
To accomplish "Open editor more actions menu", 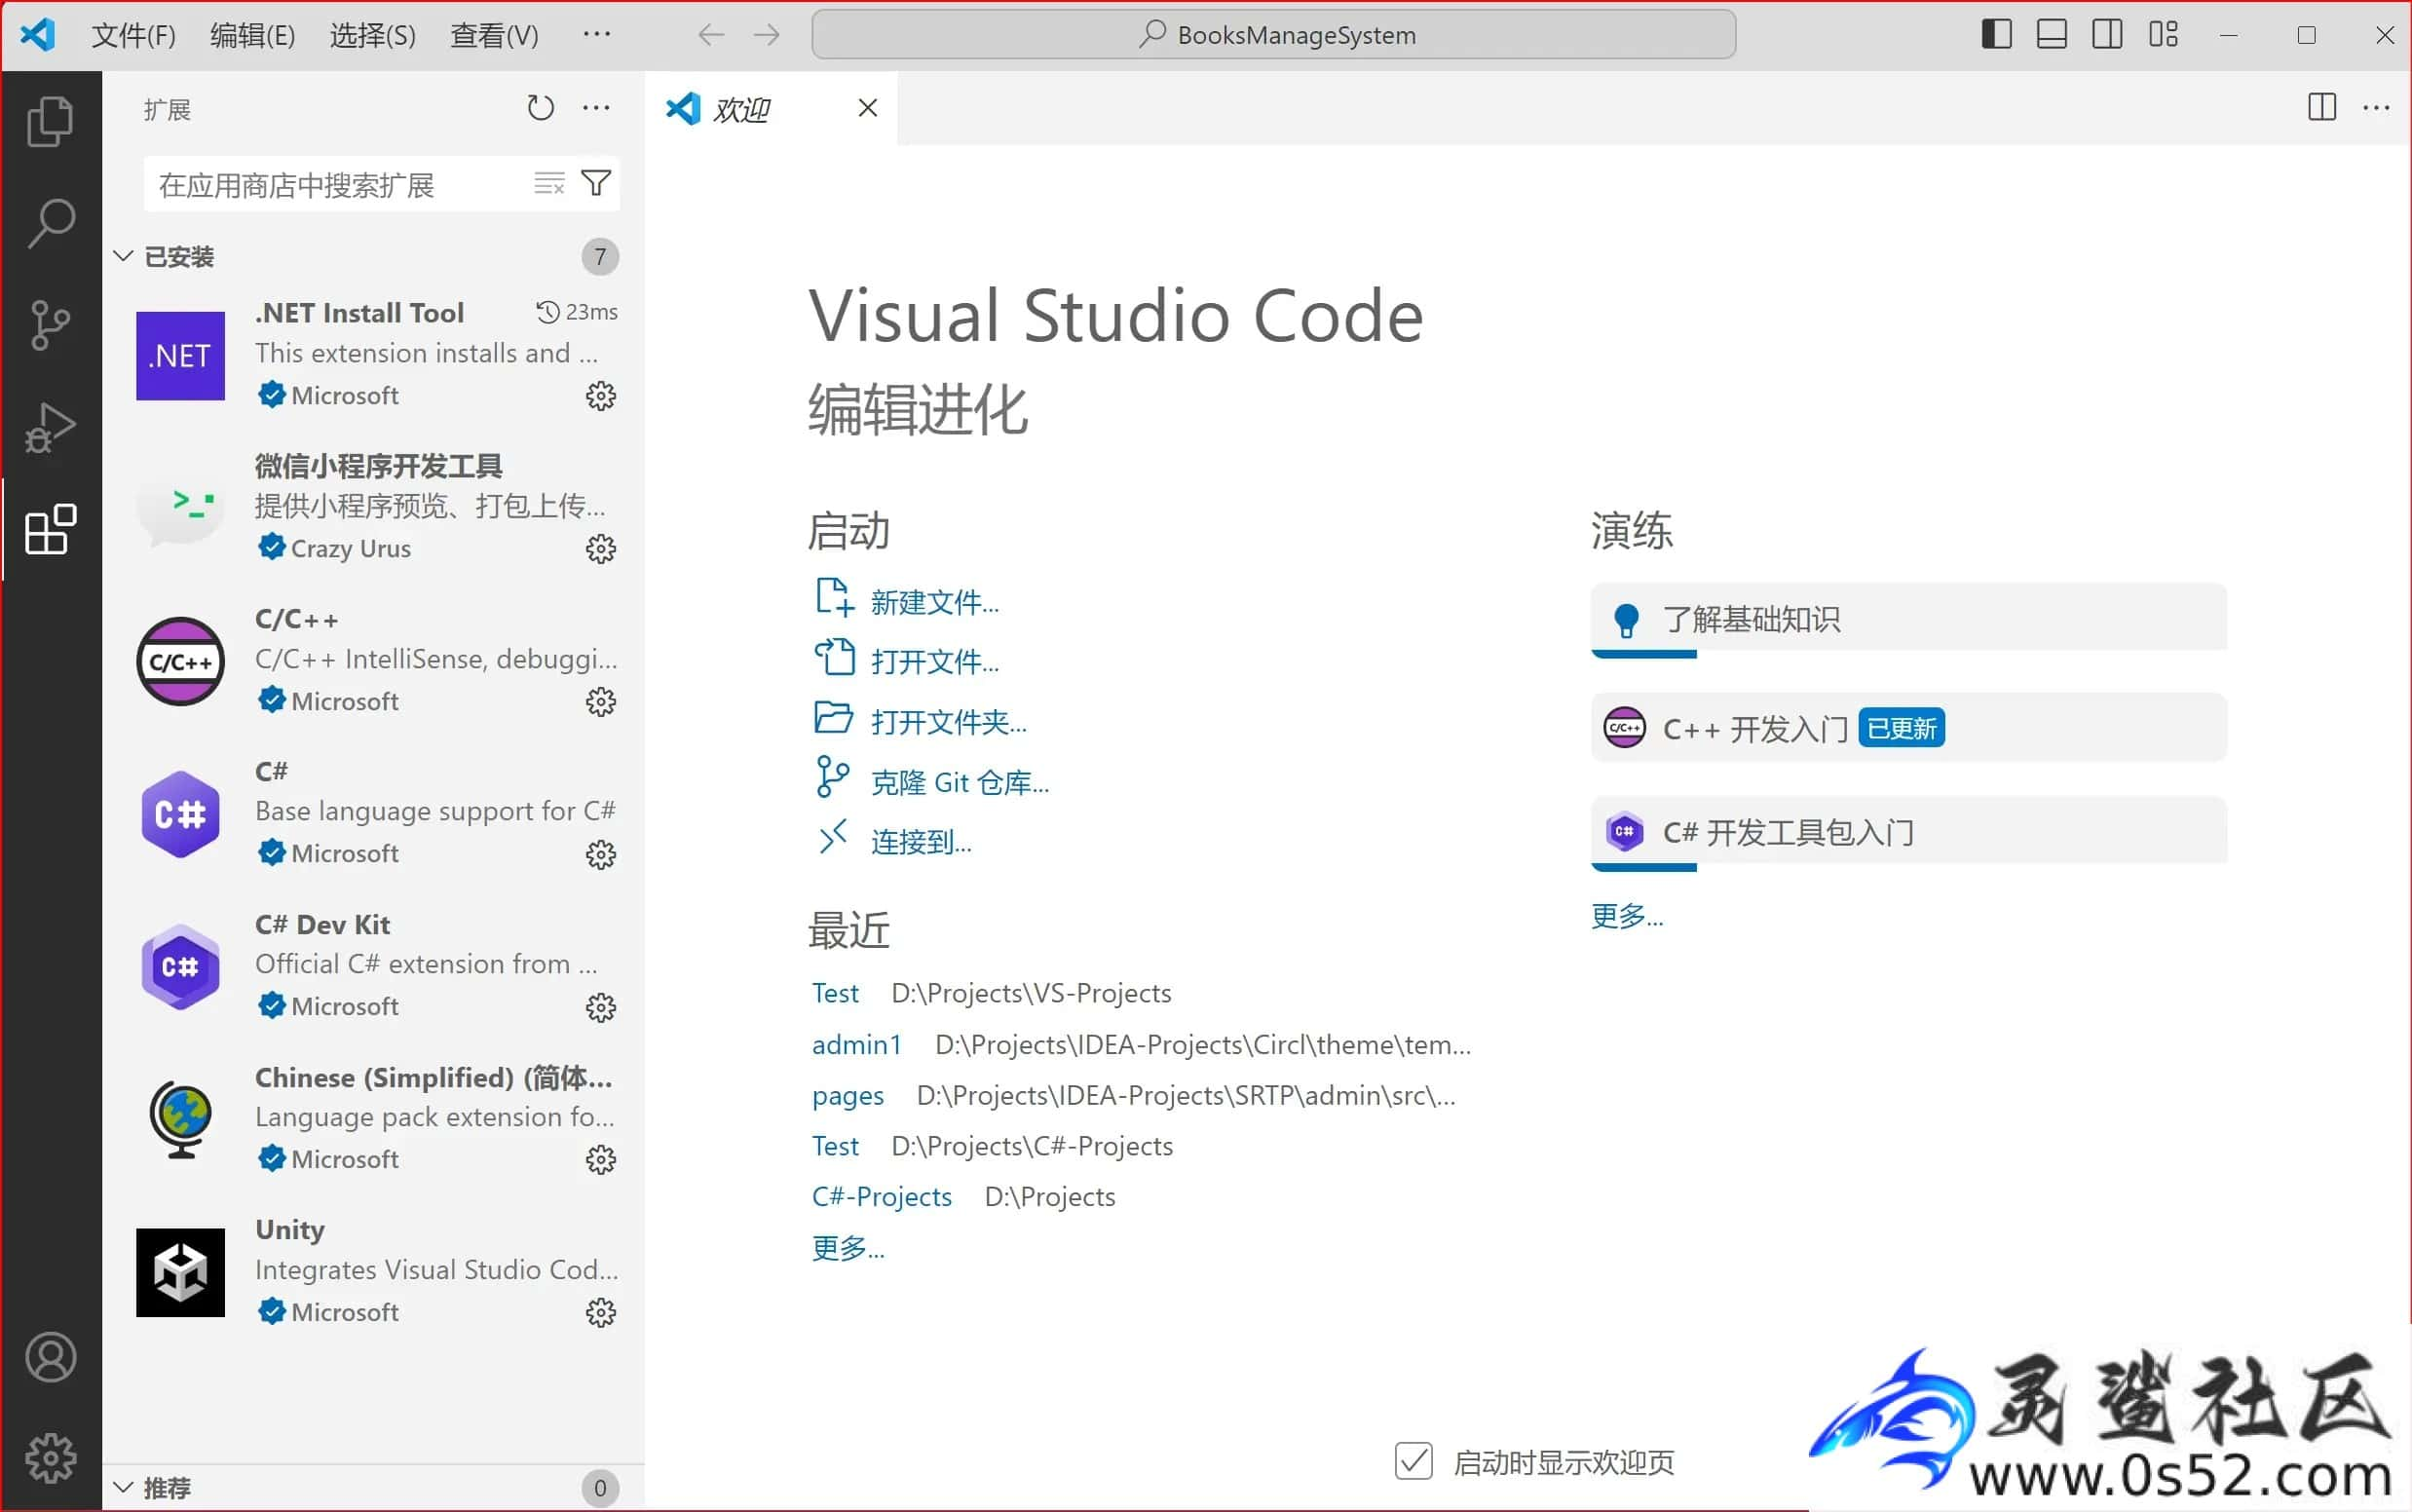I will [2377, 107].
